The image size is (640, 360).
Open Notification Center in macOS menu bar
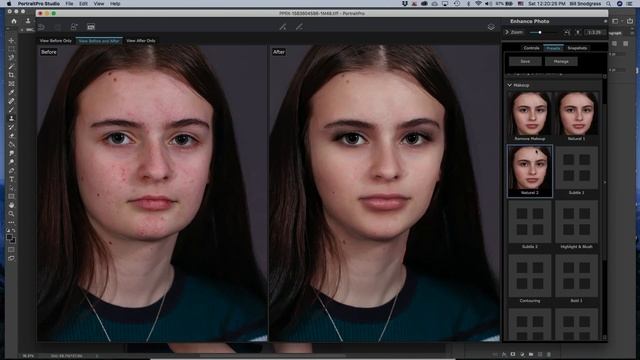630,3
